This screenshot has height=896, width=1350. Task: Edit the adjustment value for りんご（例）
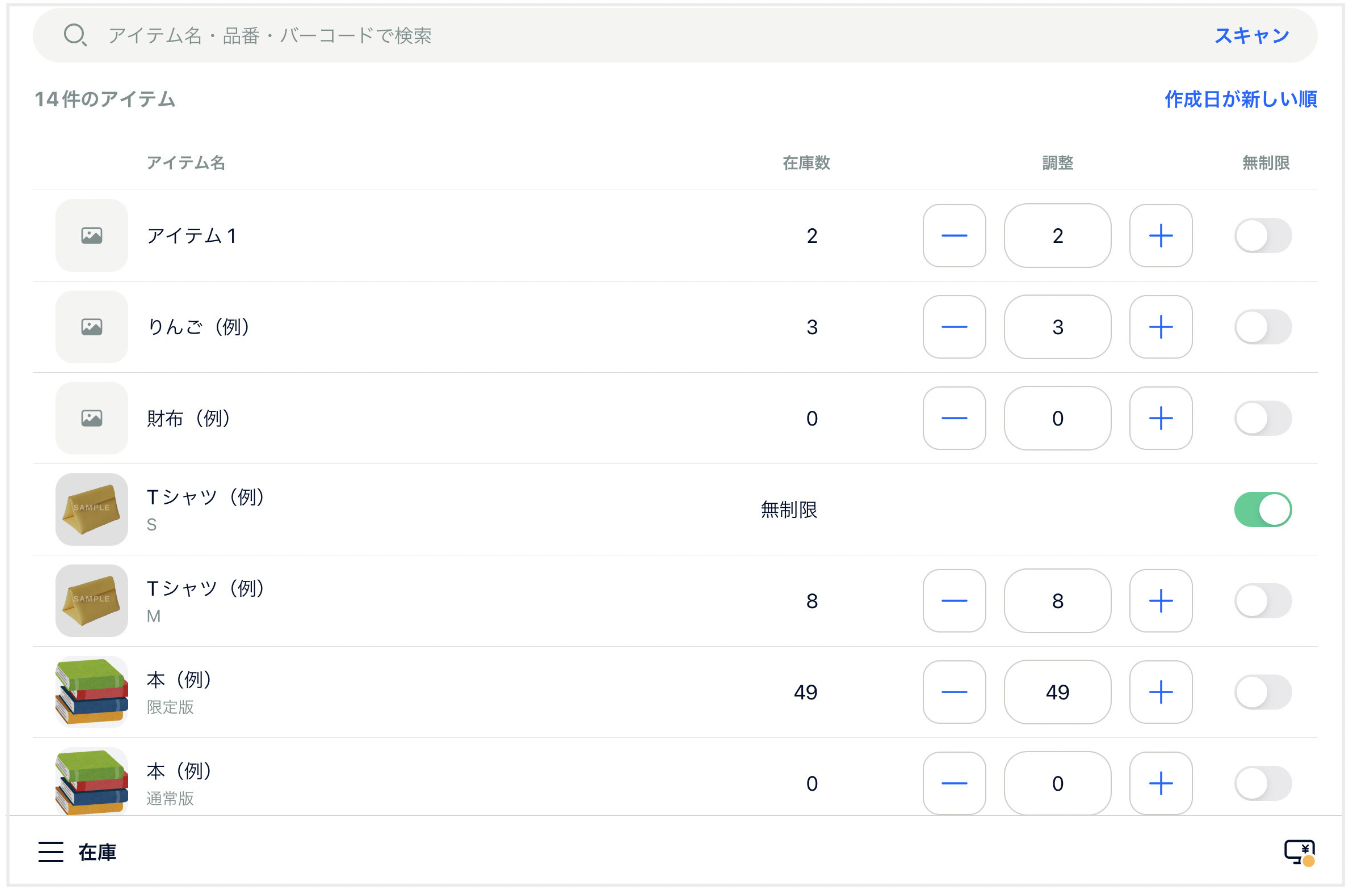pos(1057,327)
